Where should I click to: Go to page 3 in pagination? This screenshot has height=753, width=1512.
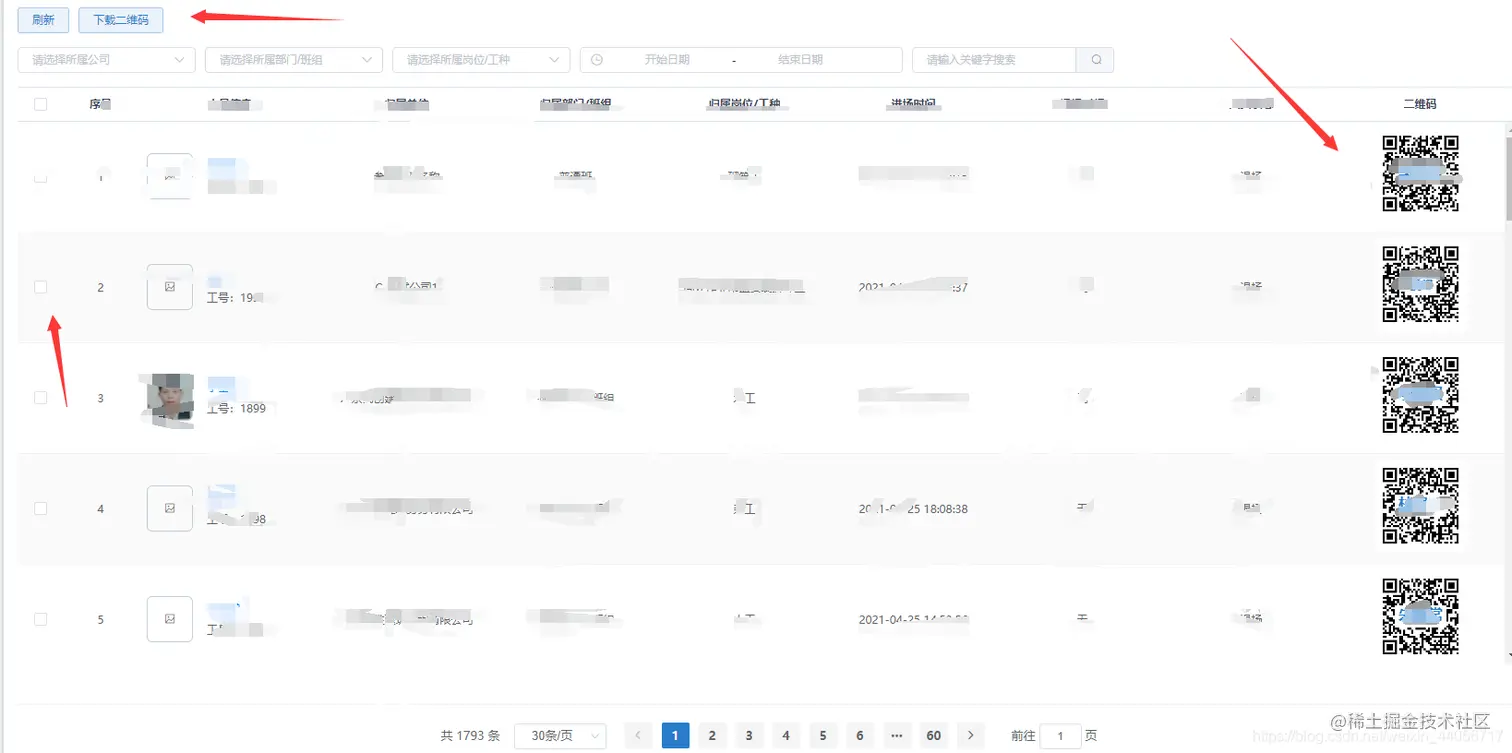tap(749, 736)
